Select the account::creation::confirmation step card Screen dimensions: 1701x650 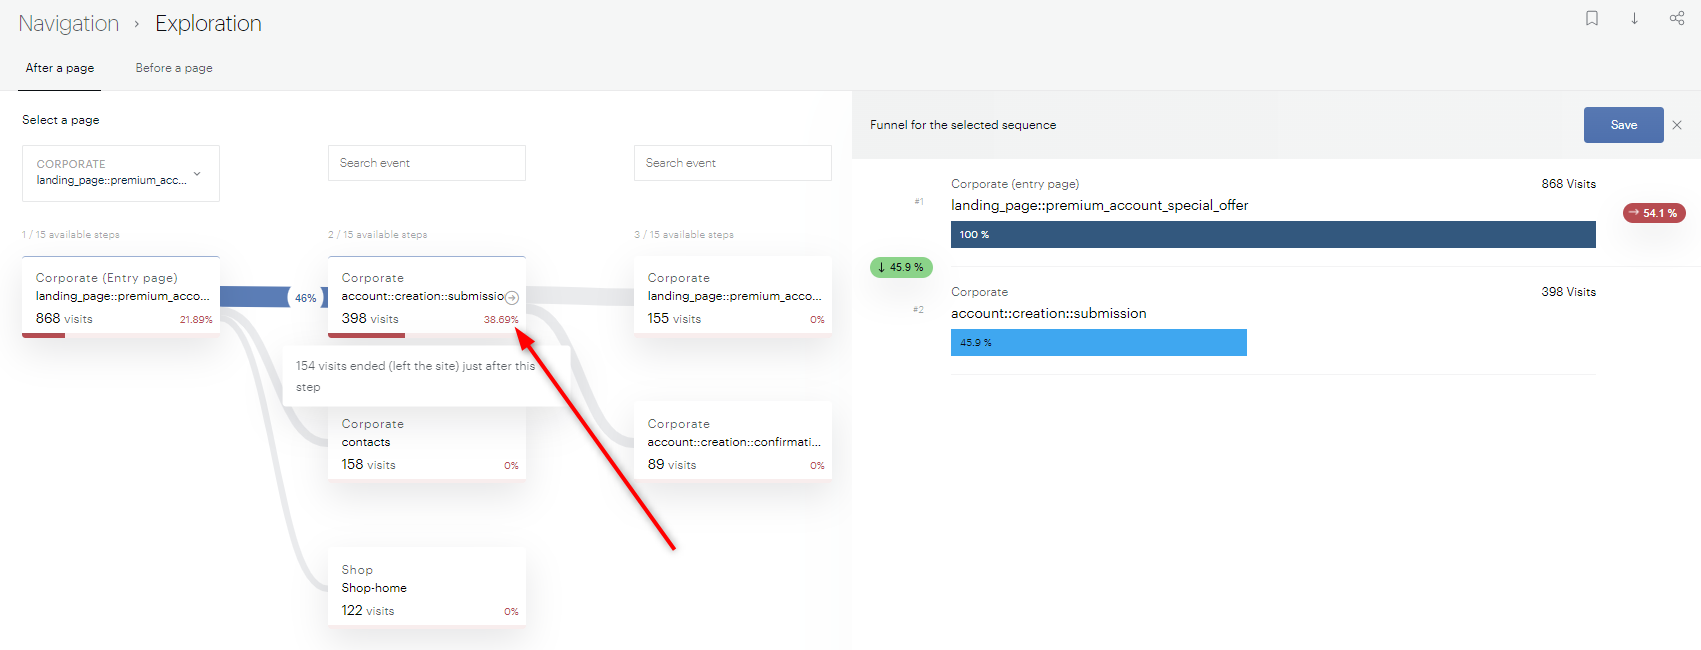[x=732, y=442]
